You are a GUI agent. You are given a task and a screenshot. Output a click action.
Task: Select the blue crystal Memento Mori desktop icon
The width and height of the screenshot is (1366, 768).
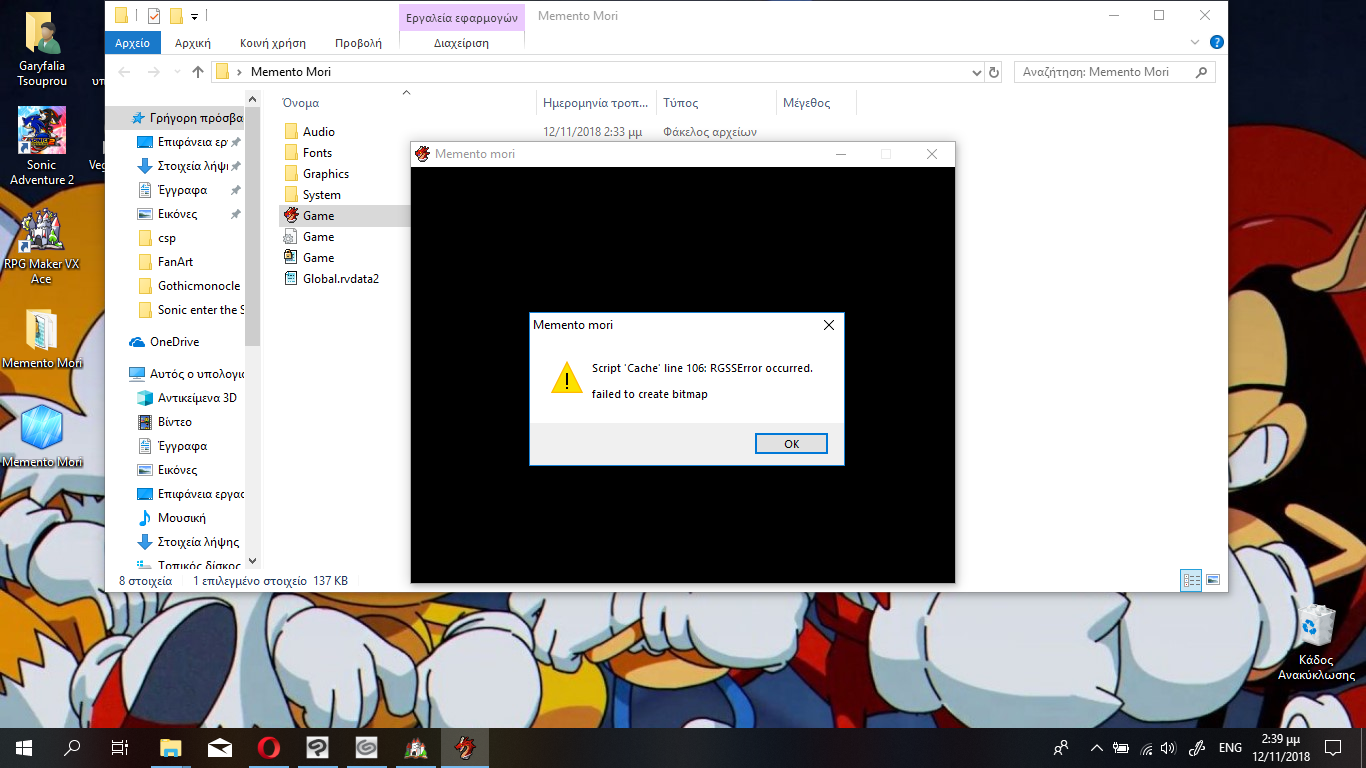point(42,438)
